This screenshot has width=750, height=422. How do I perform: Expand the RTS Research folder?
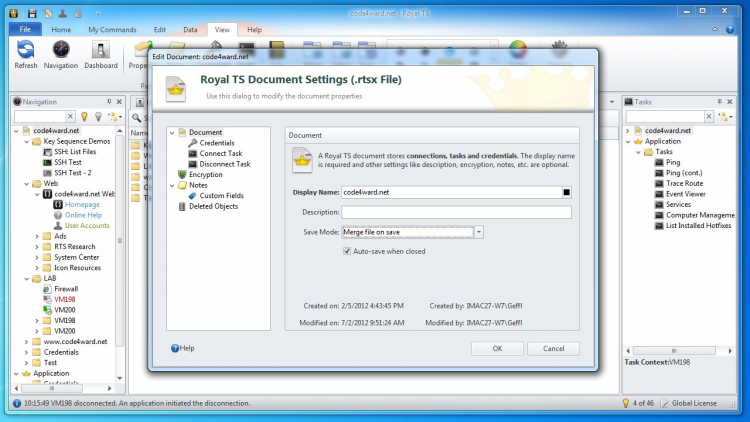[x=37, y=246]
